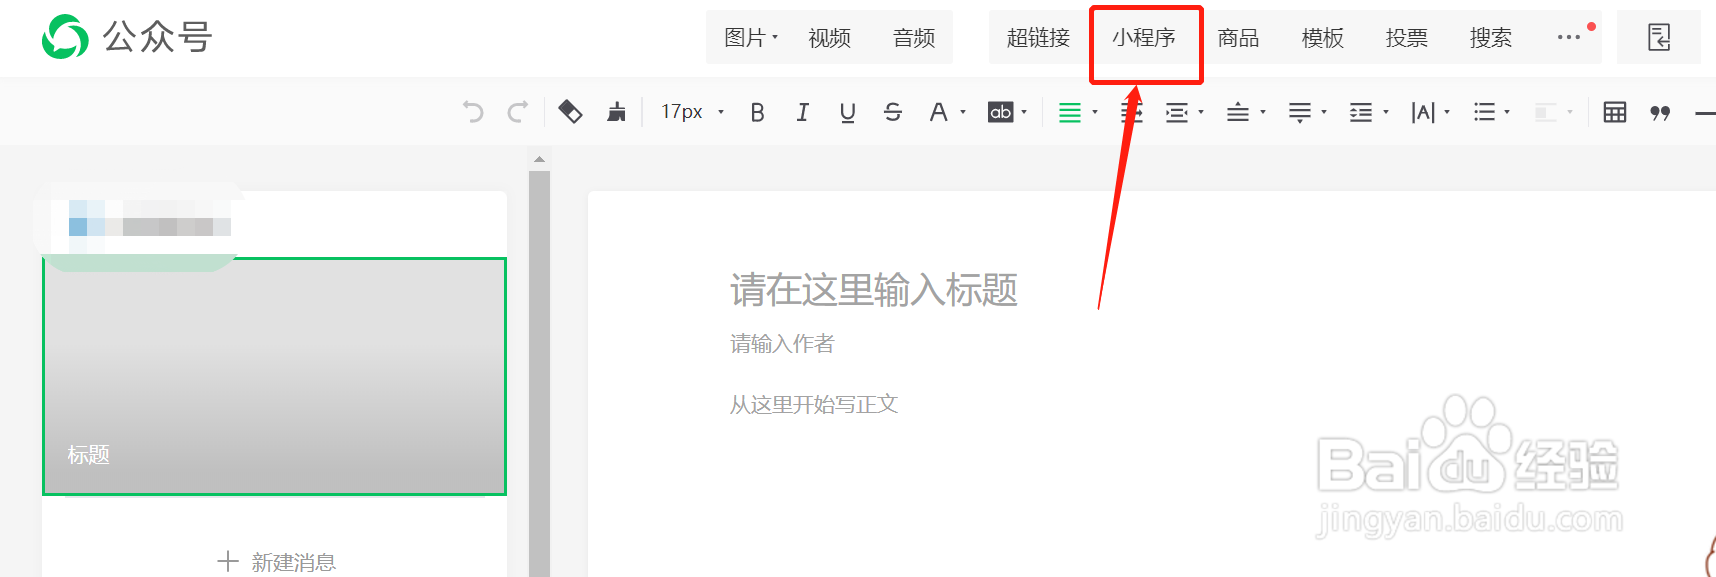Open the more options ellipsis menu
This screenshot has height=577, width=1716.
click(1569, 38)
